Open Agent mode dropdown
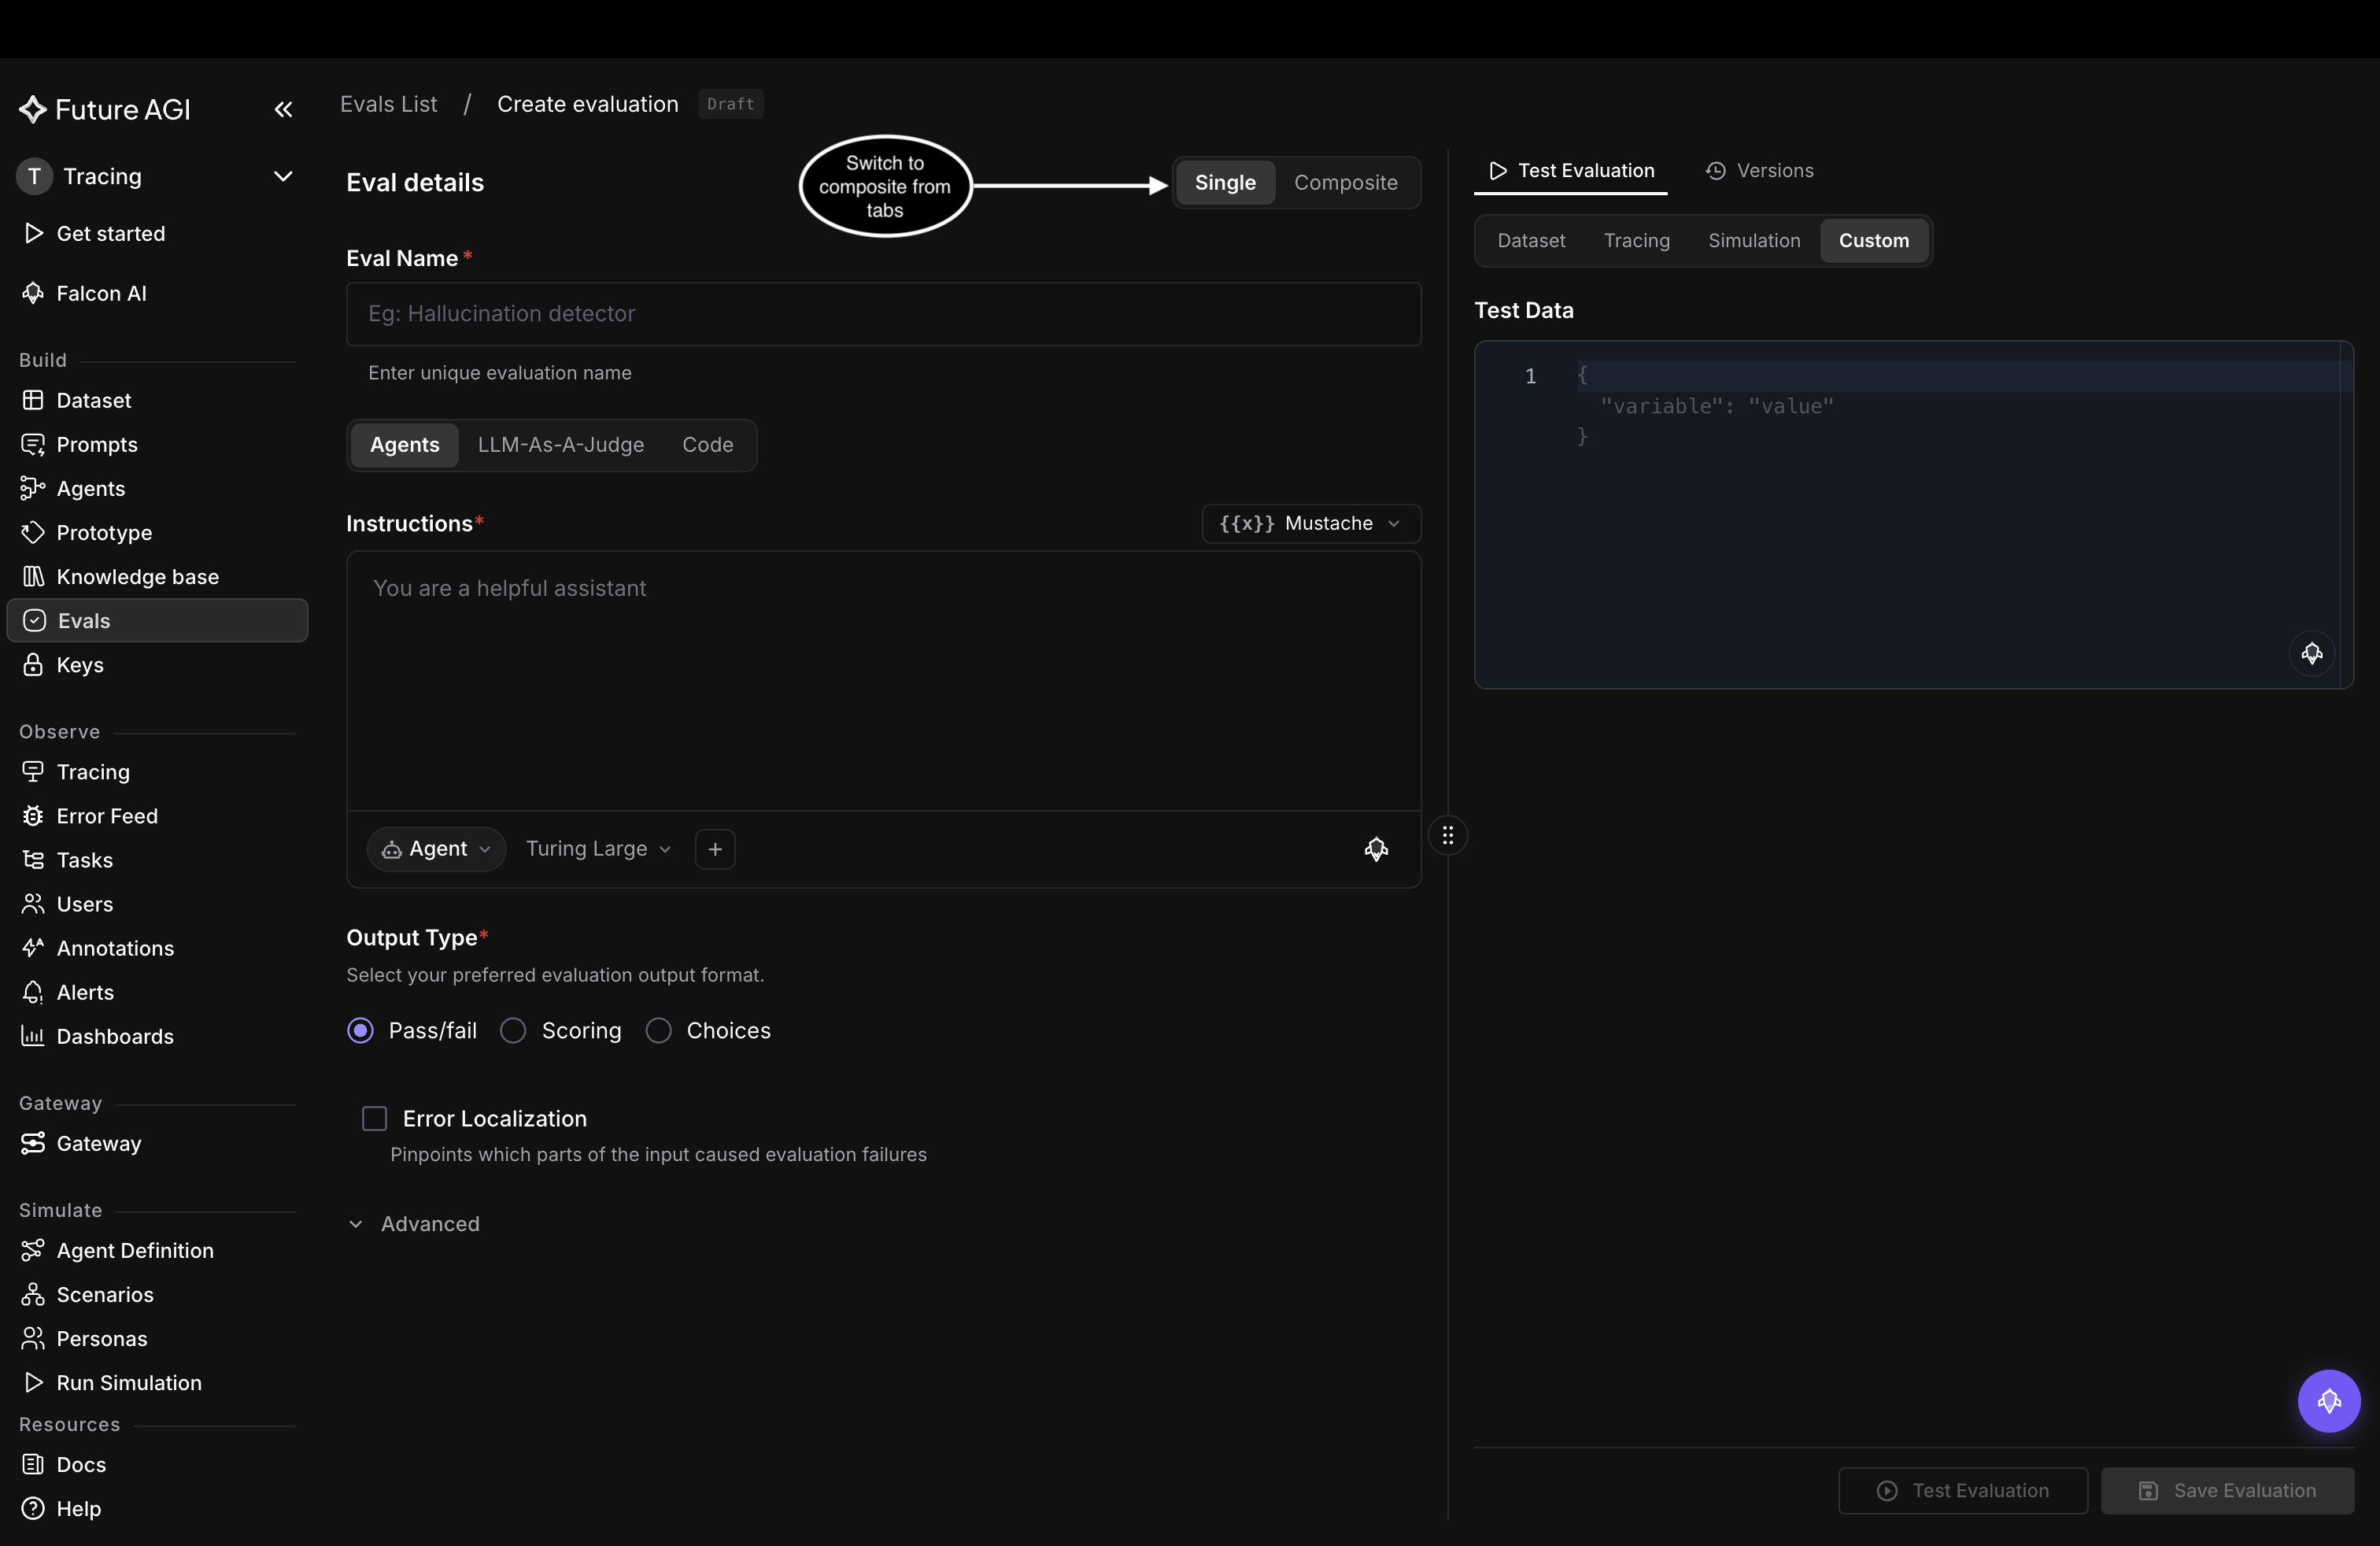The height and width of the screenshot is (1546, 2380). tap(436, 848)
